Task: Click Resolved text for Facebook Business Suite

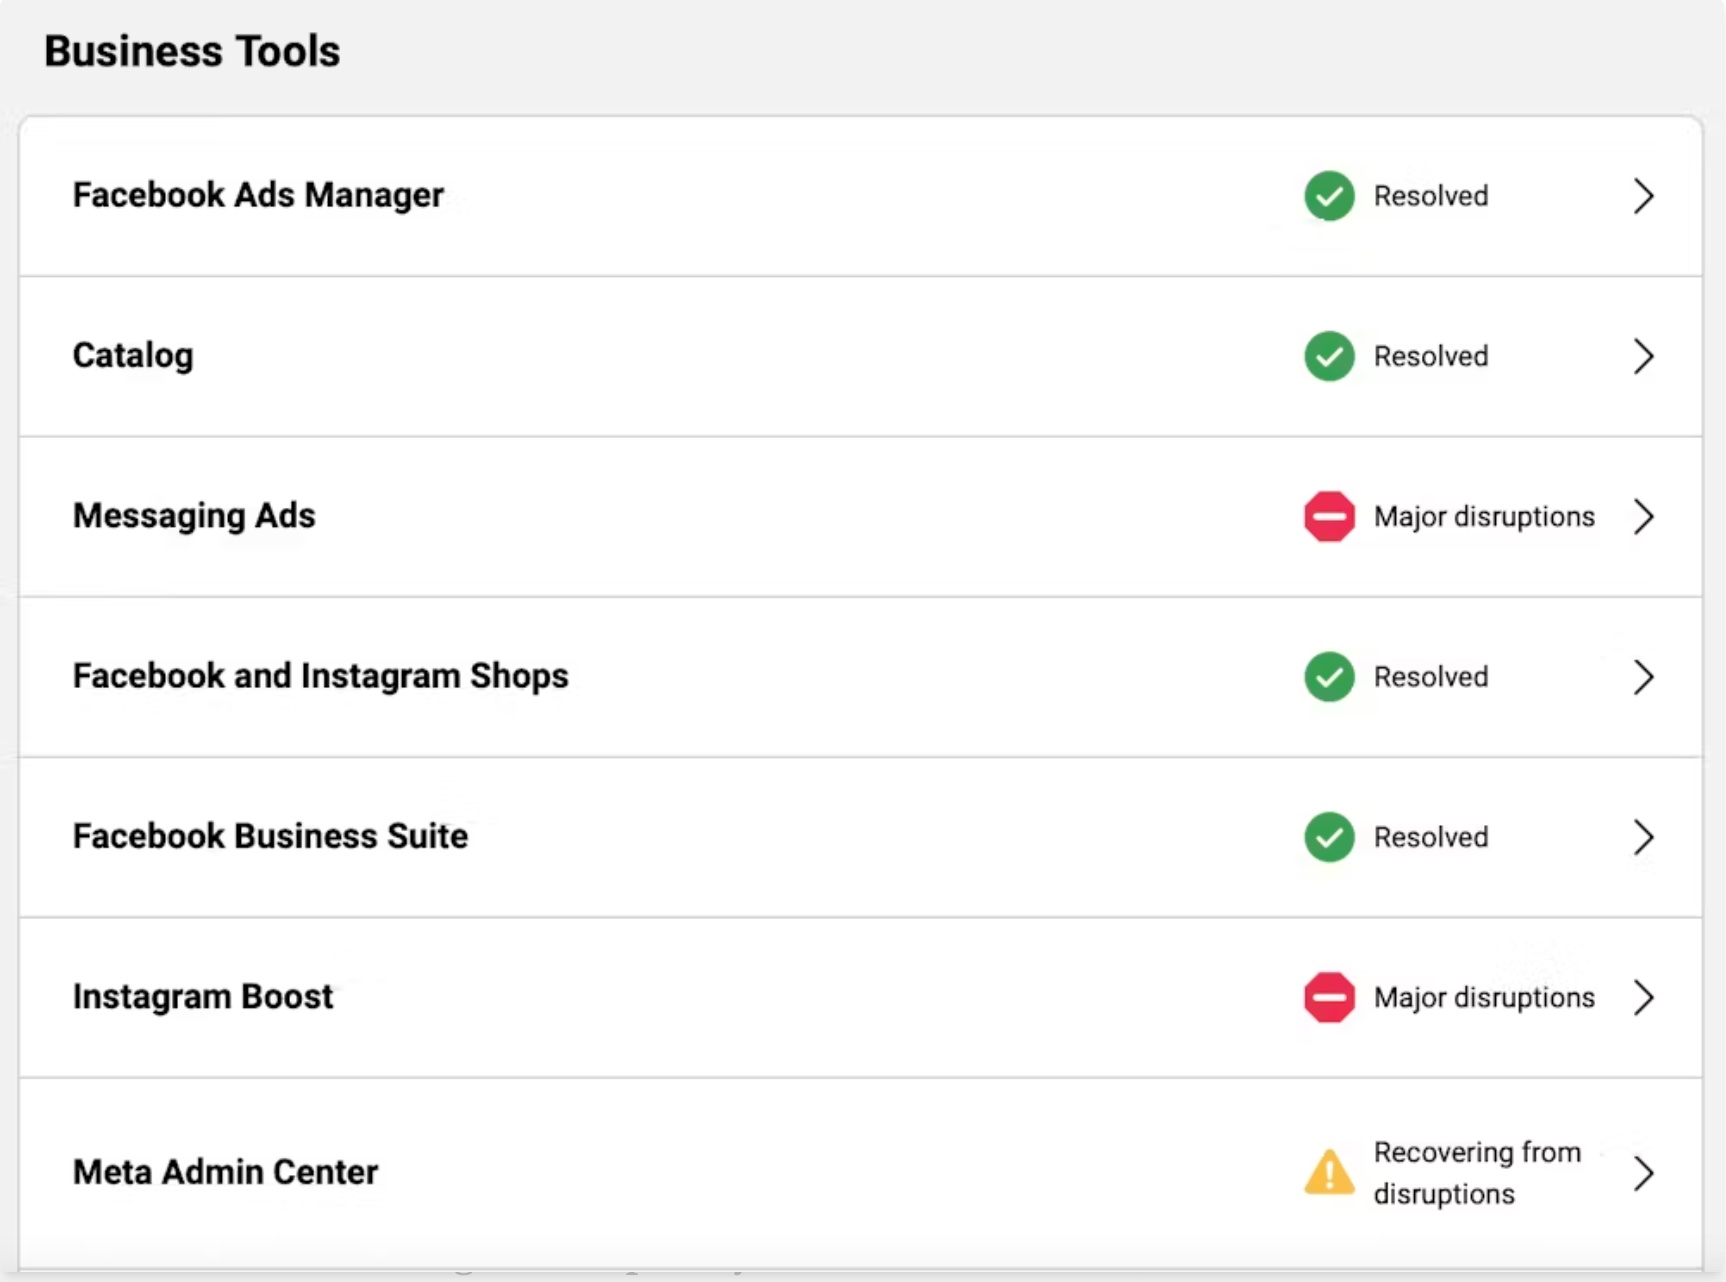Action: [1431, 837]
